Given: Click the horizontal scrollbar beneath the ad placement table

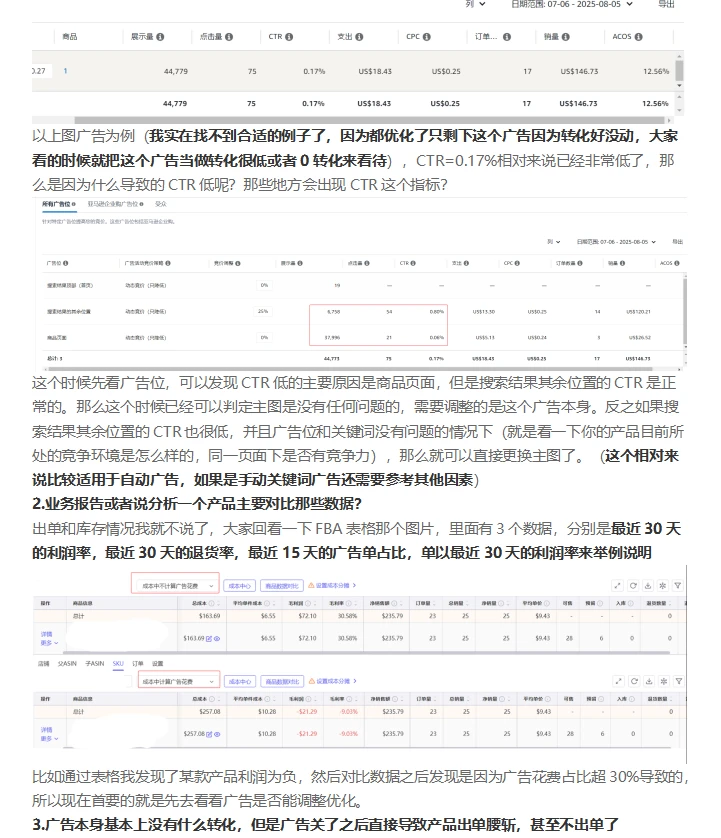Looking at the screenshot, I should [350, 369].
